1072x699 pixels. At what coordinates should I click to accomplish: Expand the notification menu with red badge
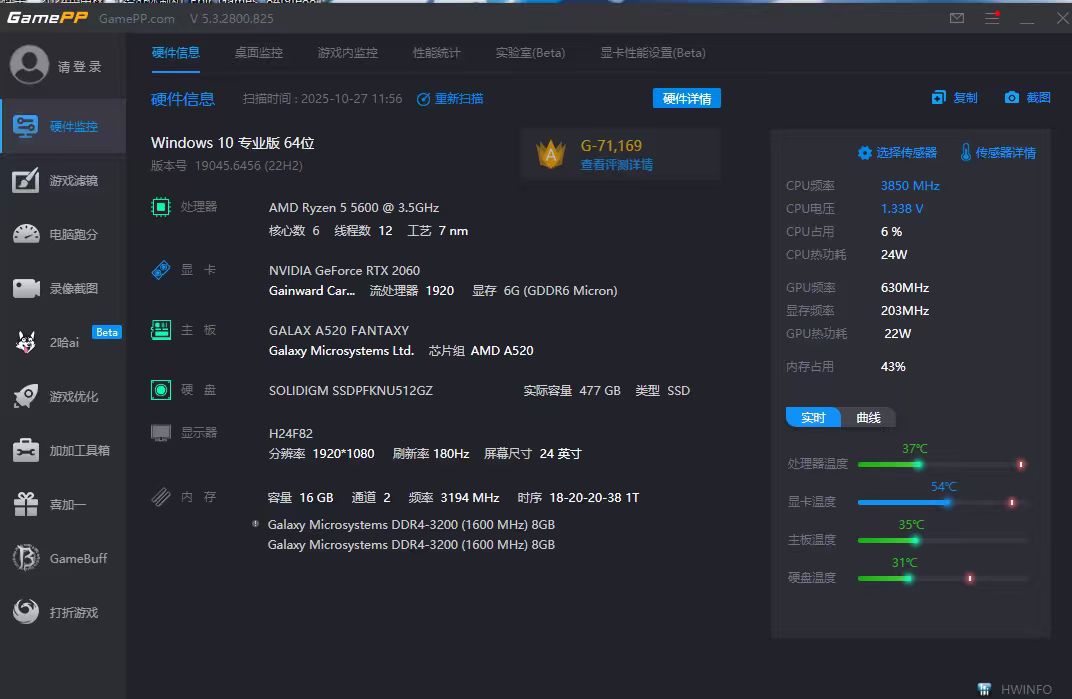click(x=991, y=18)
